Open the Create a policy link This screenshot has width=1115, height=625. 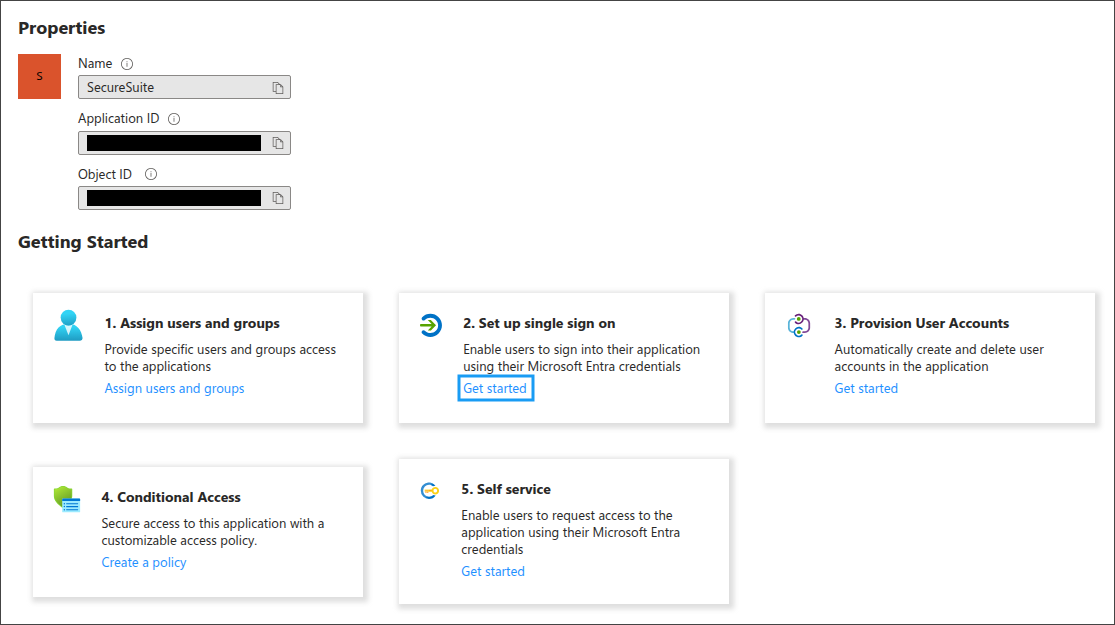[x=144, y=562]
